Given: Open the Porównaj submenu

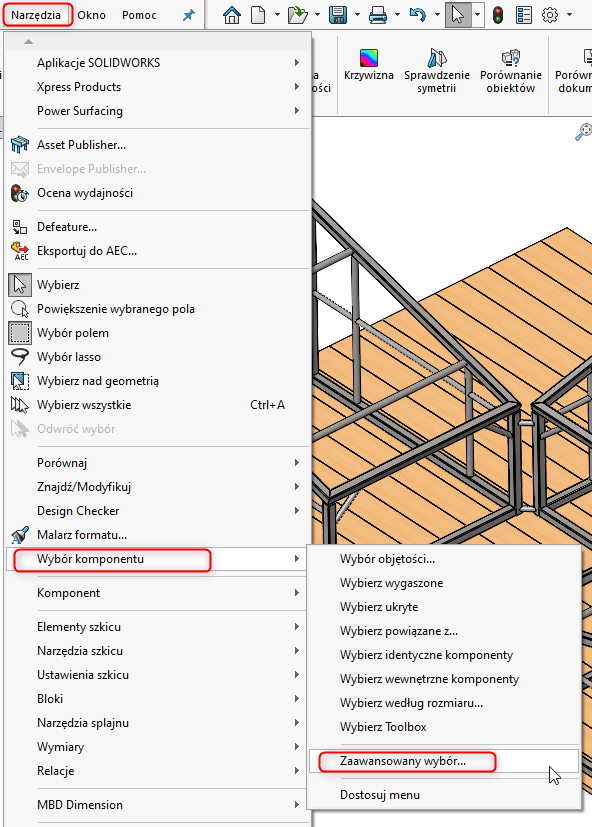Looking at the screenshot, I should [x=157, y=463].
